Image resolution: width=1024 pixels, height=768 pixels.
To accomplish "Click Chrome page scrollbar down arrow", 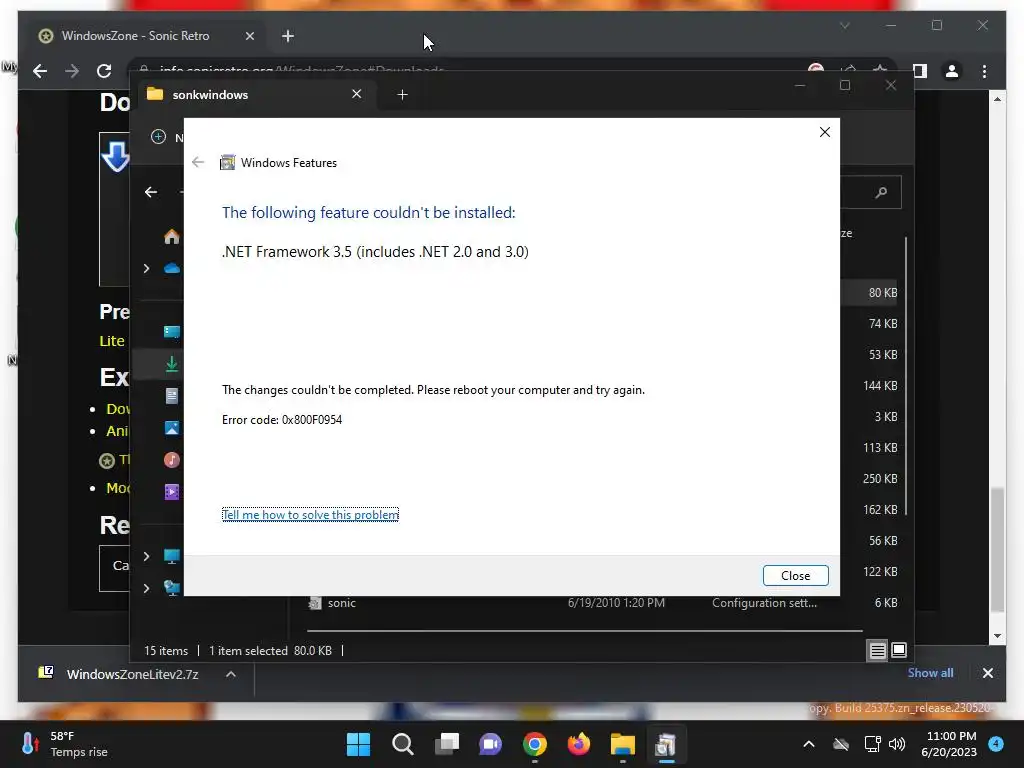I will 997,635.
